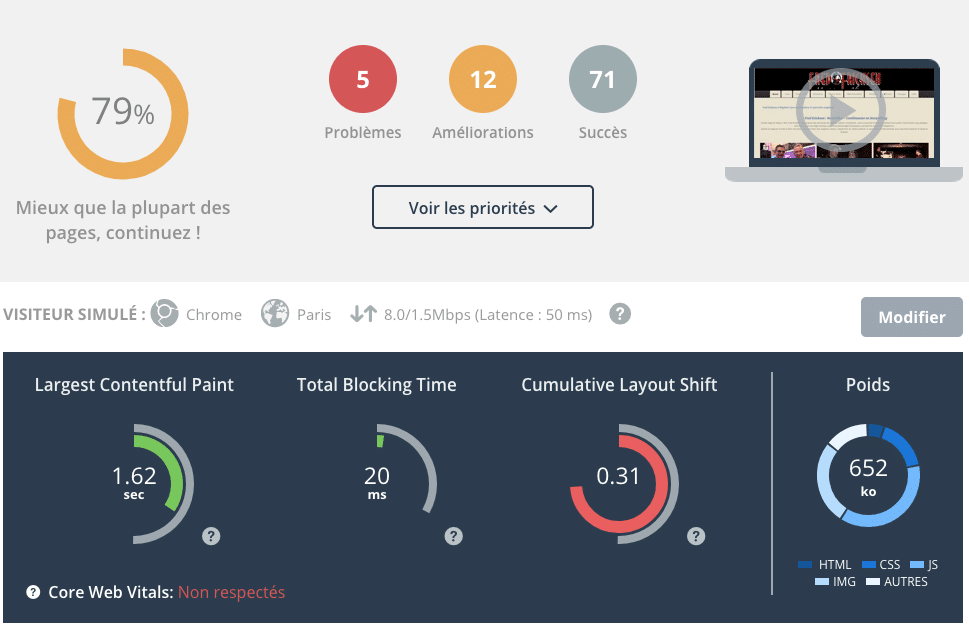The image size is (969, 628).
Task: Open help icon next to latency info
Action: (621, 314)
